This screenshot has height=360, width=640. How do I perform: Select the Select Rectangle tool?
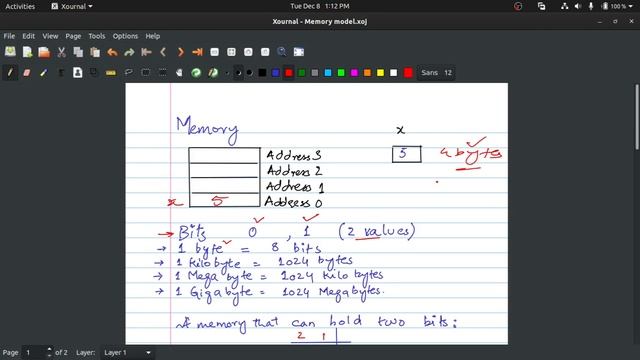click(x=146, y=73)
